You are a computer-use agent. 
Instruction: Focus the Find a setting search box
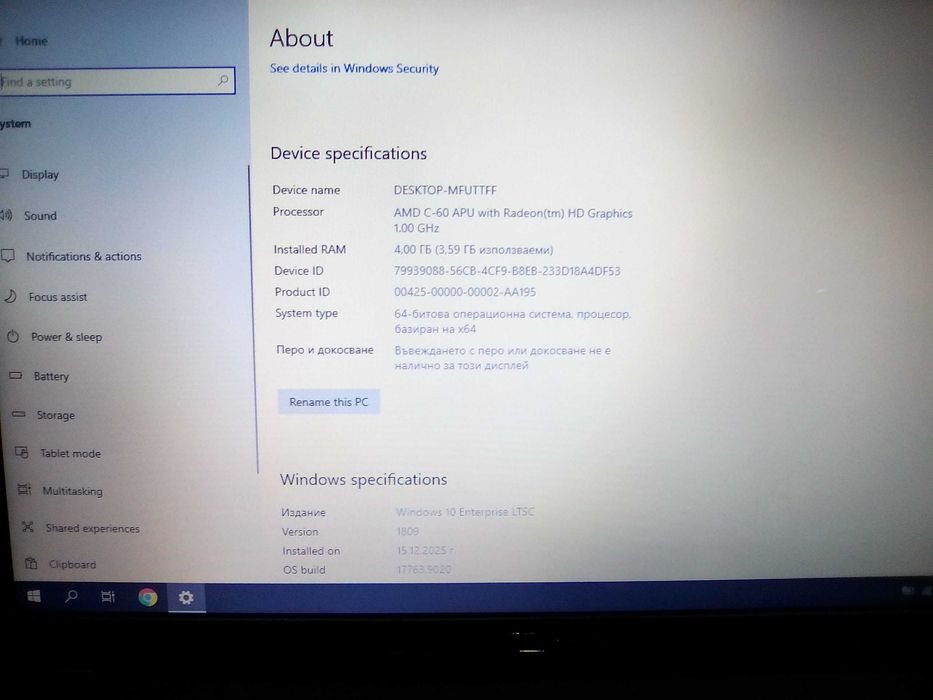click(x=117, y=81)
